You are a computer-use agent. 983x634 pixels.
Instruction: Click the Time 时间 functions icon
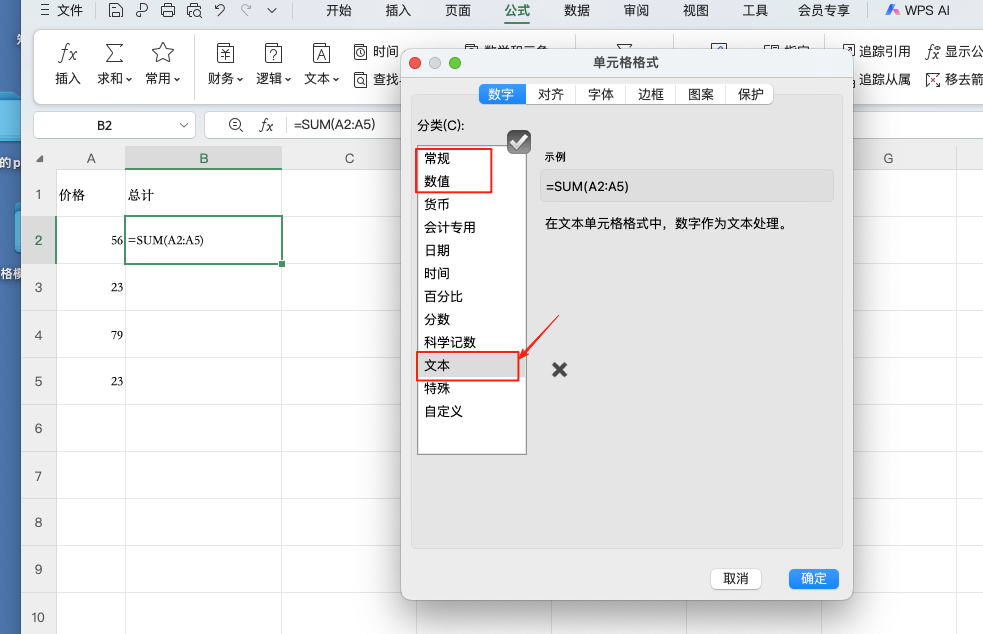pos(378,50)
